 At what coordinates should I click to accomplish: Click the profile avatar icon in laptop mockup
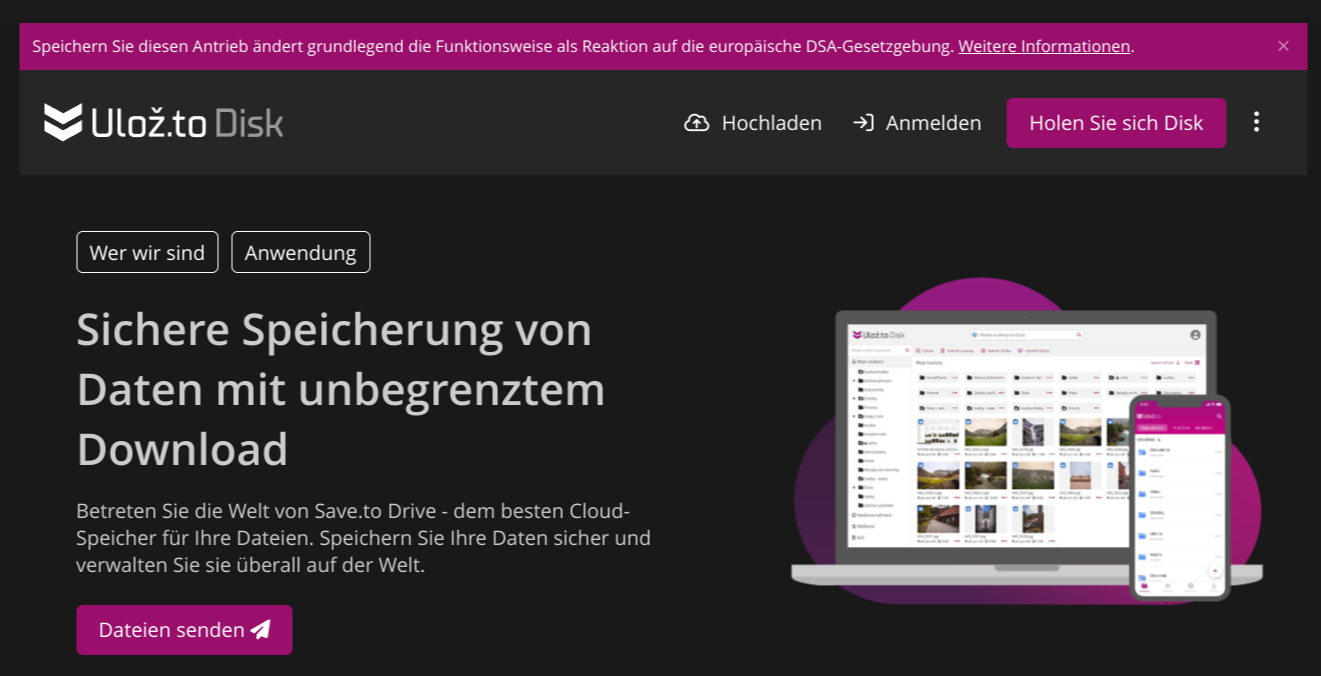(x=1195, y=335)
